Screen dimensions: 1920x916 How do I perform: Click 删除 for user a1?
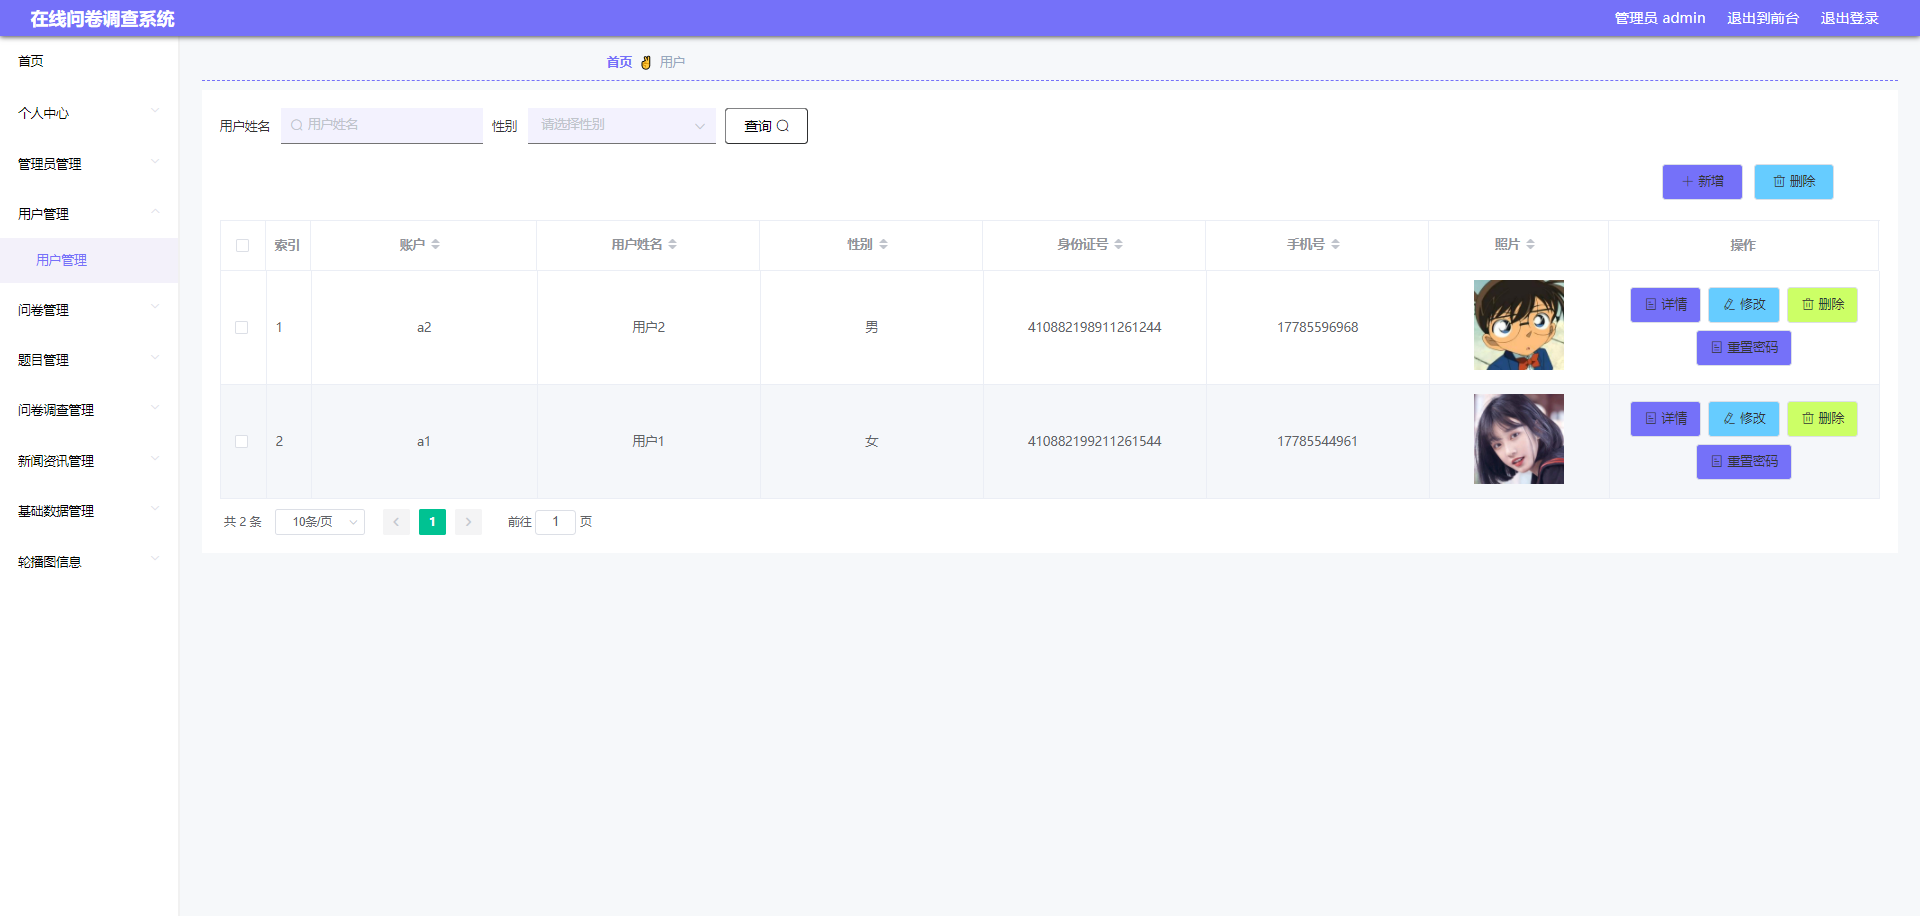tap(1823, 419)
